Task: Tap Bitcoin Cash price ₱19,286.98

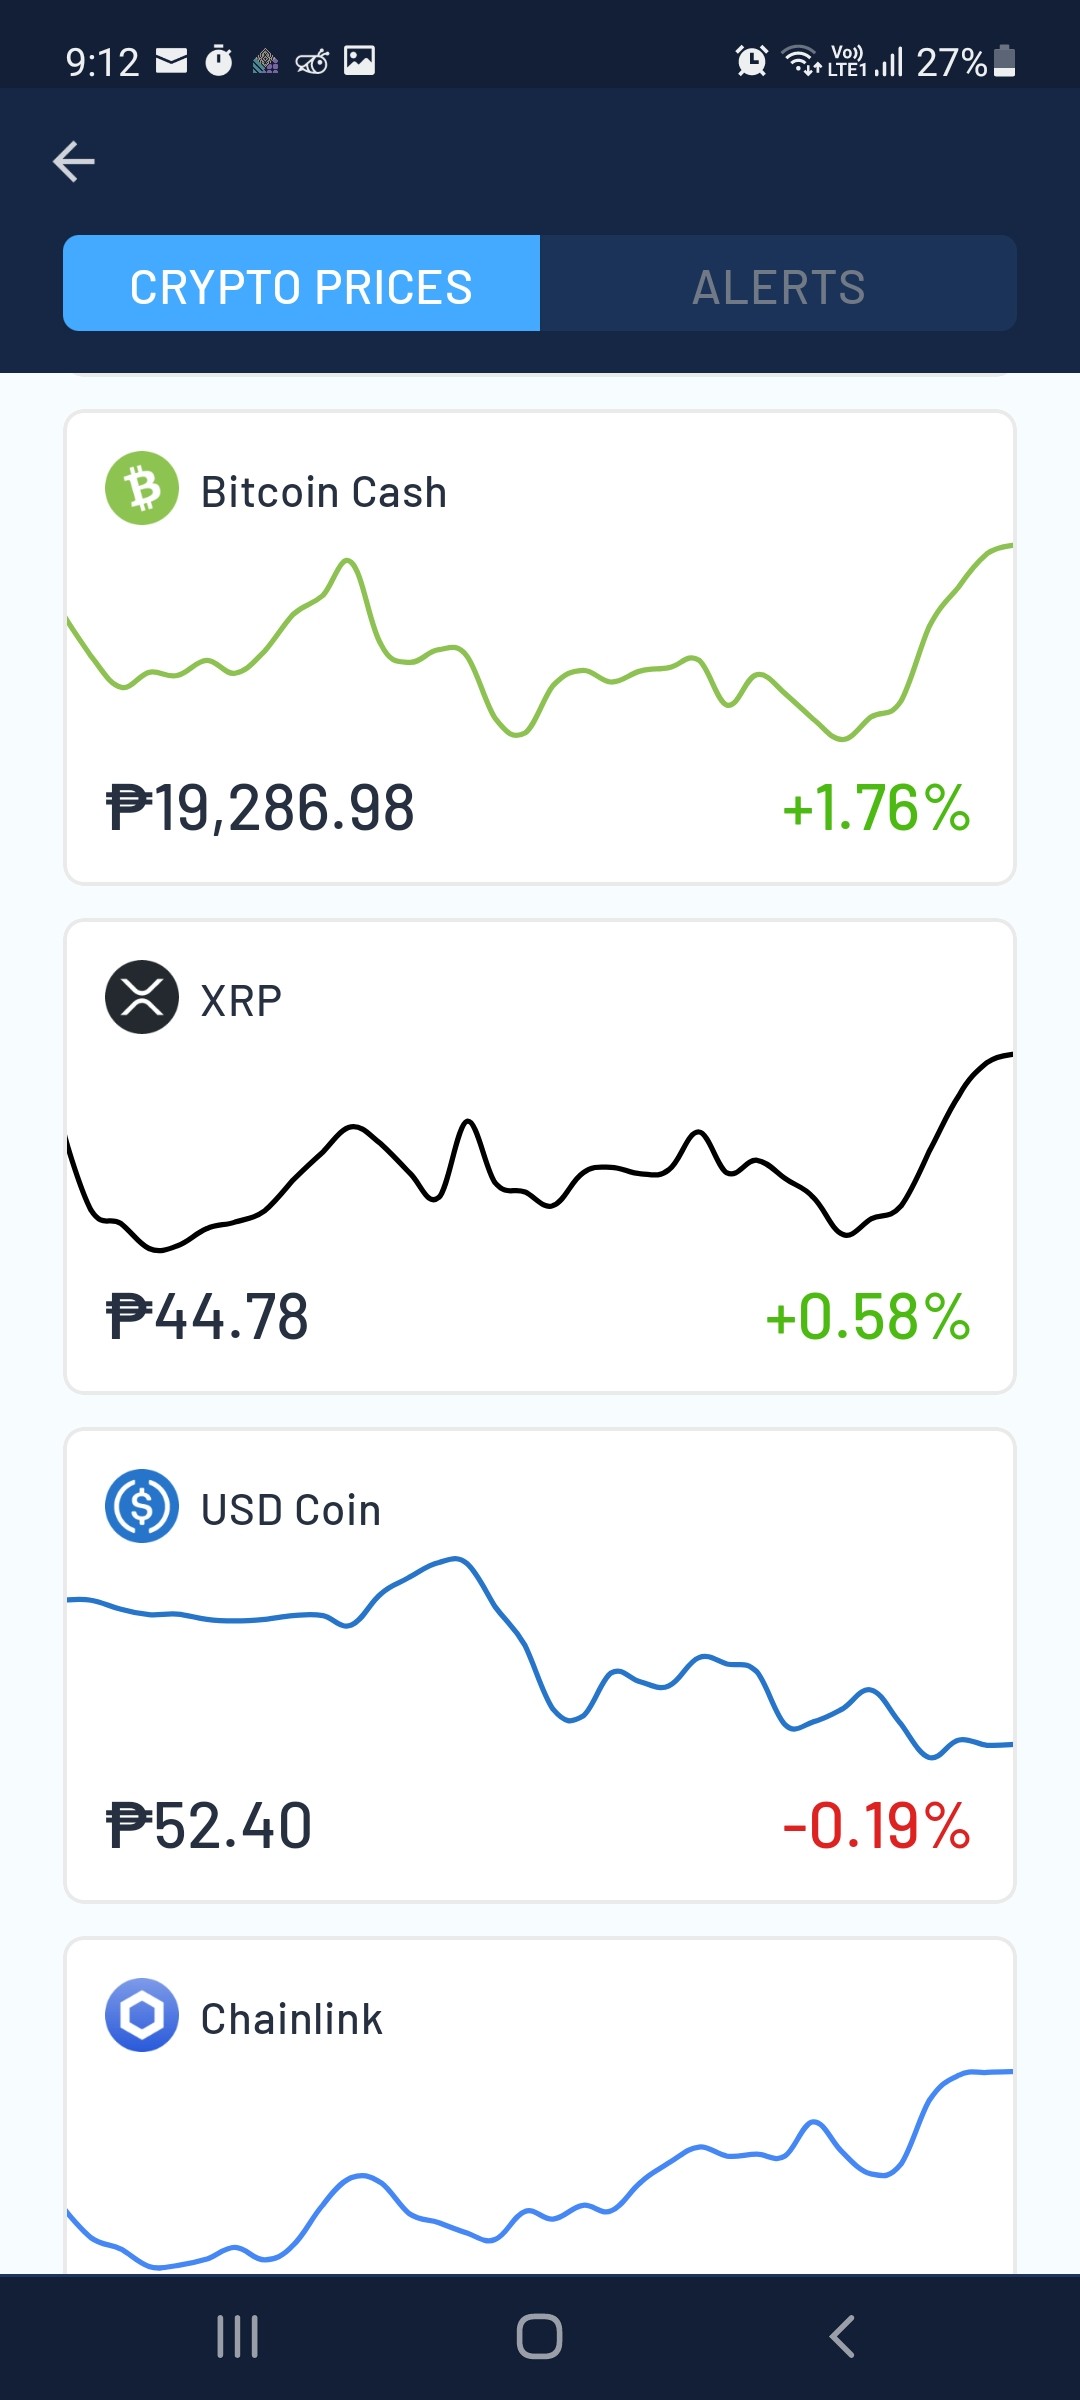Action: (260, 808)
